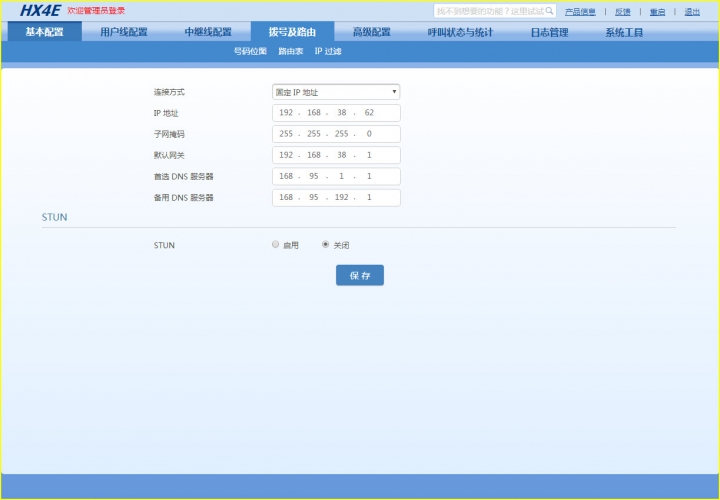Open the 反馈 feedback link

[x=623, y=12]
